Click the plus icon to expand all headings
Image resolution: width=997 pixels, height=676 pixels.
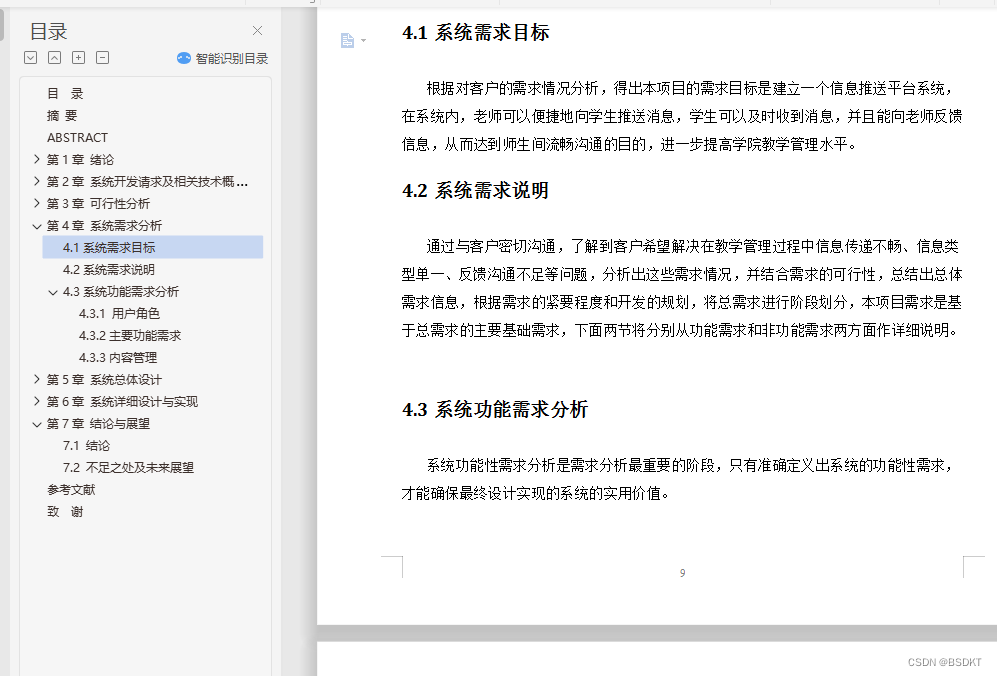(x=78, y=58)
